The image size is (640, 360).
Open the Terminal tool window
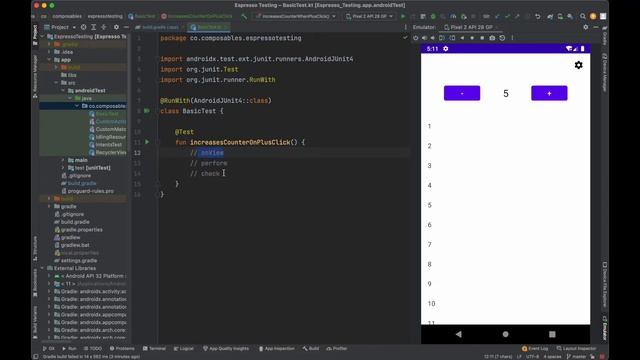coord(154,349)
